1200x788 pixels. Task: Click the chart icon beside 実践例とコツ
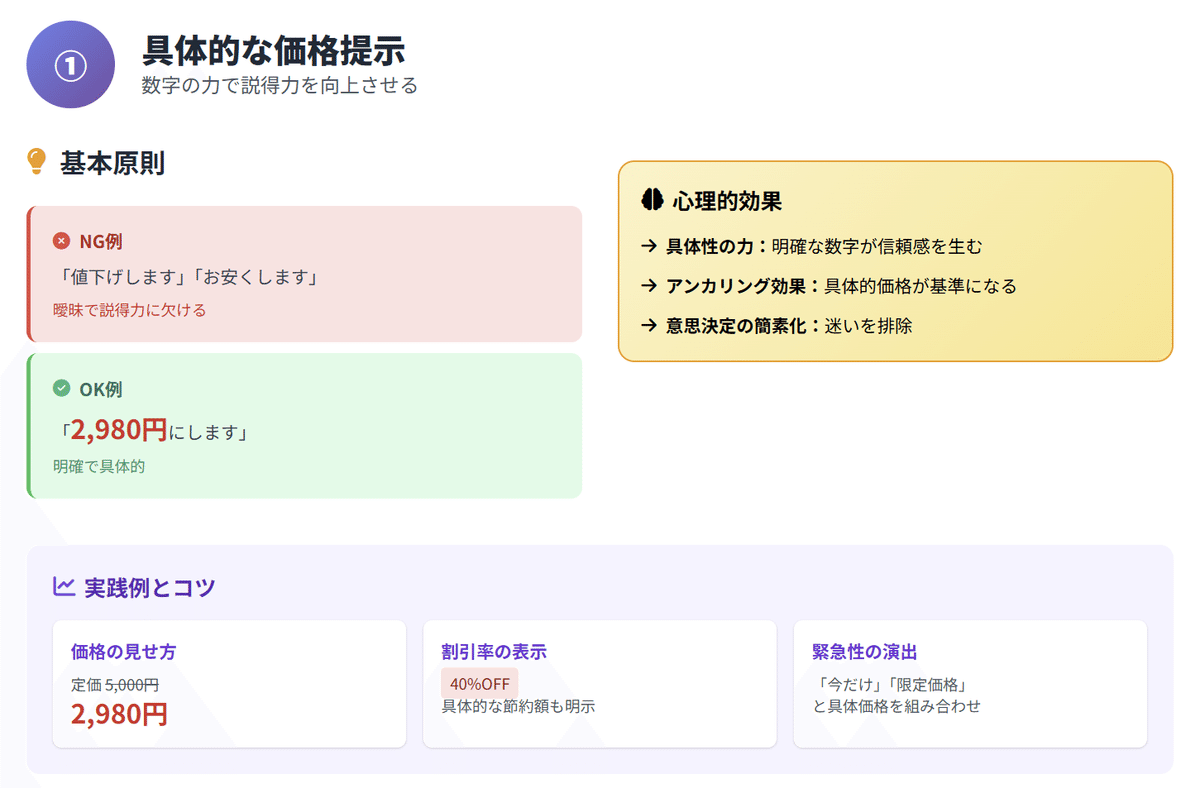[64, 586]
